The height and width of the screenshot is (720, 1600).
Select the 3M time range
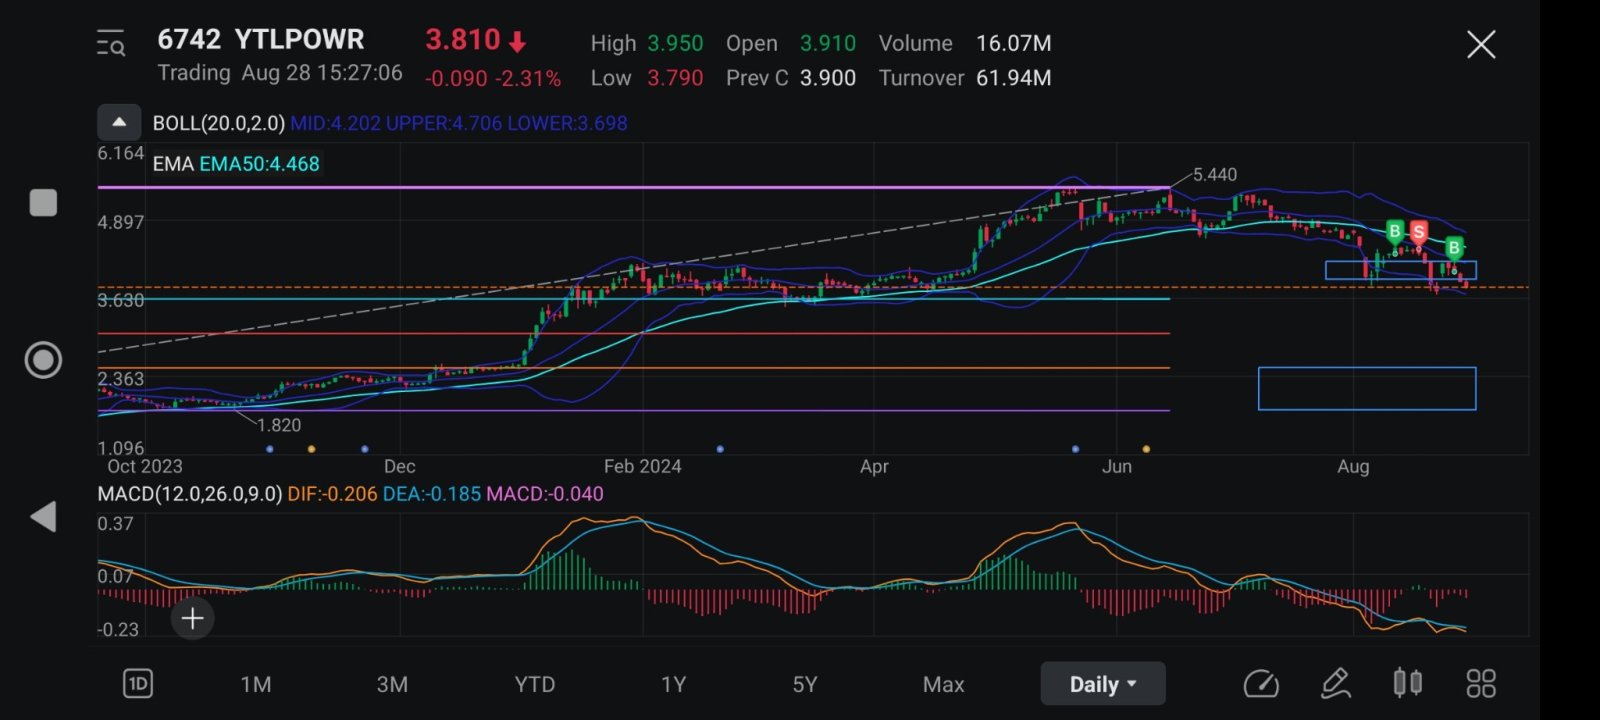pyautogui.click(x=392, y=684)
